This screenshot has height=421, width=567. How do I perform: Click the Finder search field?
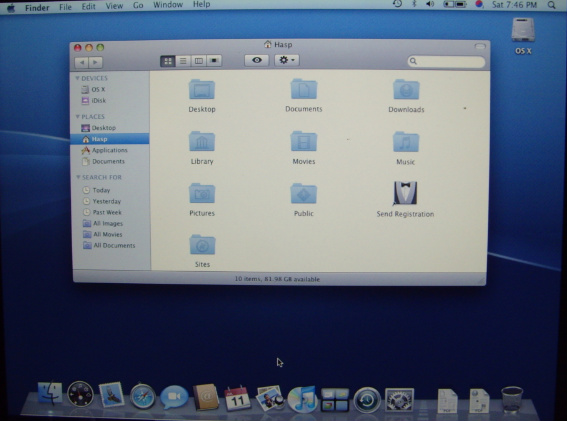tap(446, 61)
